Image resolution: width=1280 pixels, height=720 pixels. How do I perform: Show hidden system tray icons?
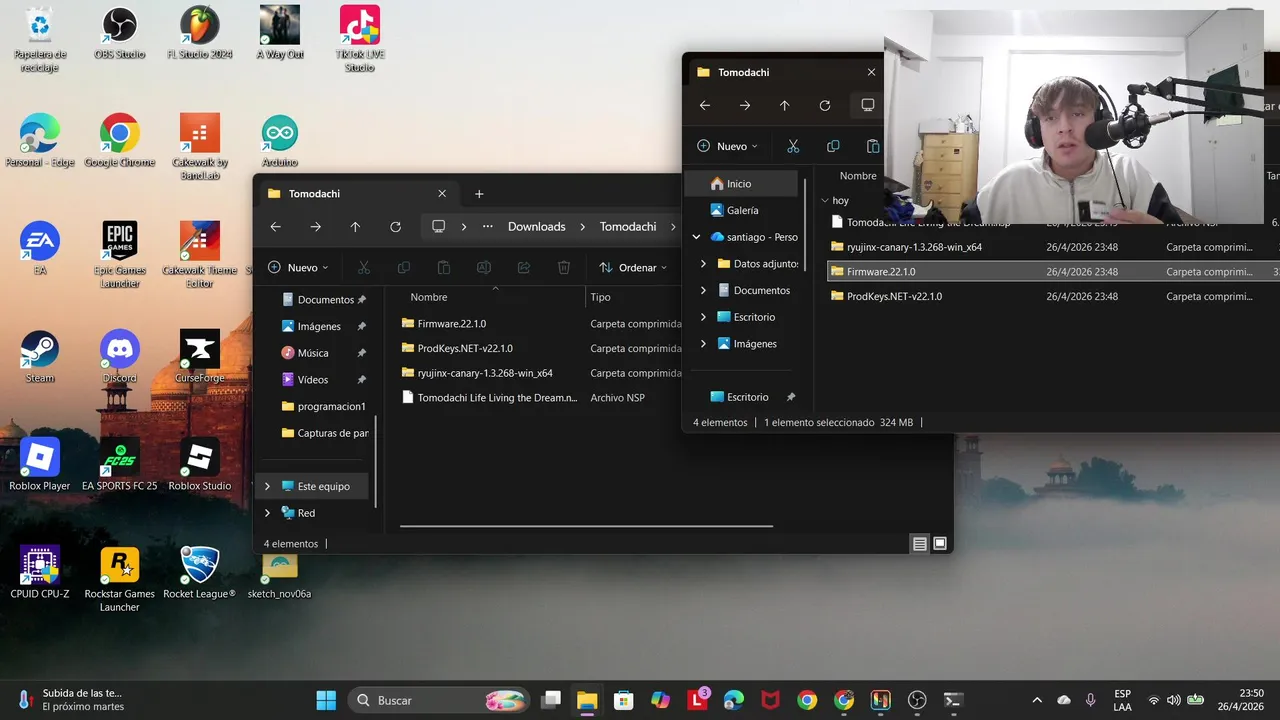click(1037, 700)
